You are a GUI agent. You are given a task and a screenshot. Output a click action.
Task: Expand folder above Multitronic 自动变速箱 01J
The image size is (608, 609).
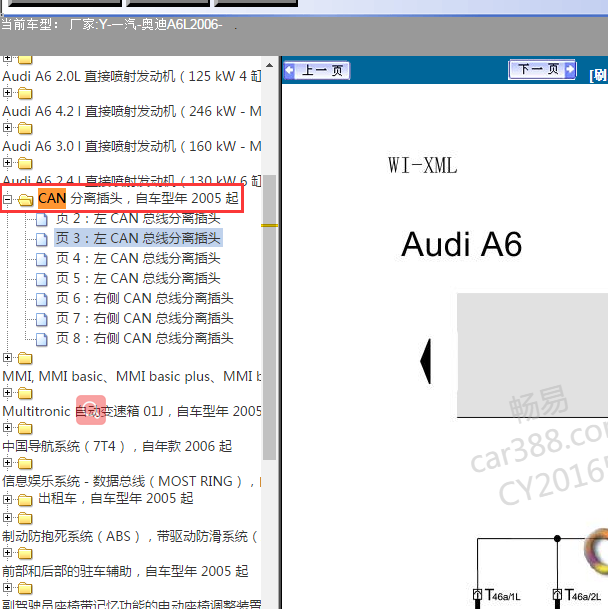coord(7,393)
